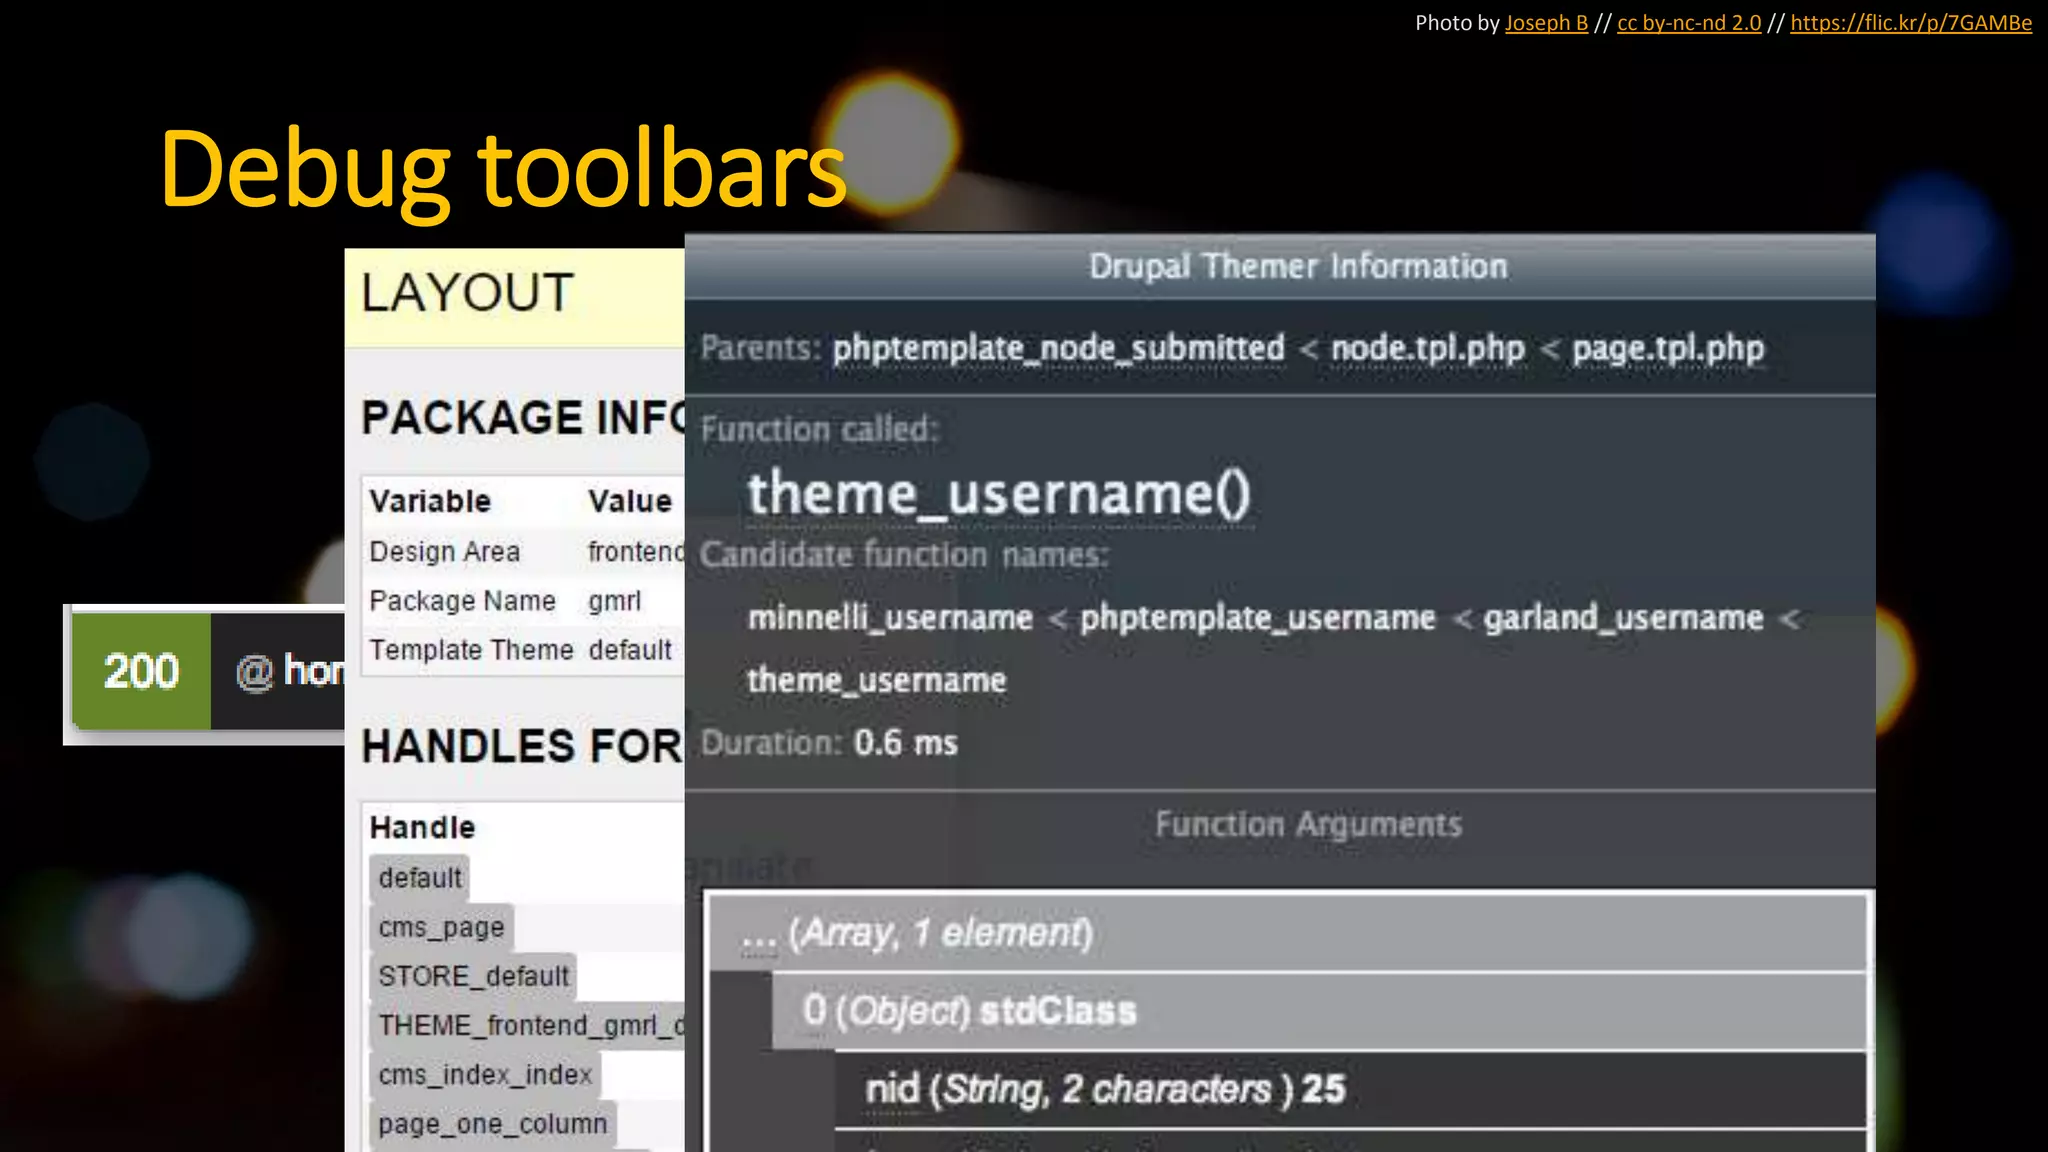2048x1152 pixels.
Task: Click the 'STORE_default' handle tag
Action: click(473, 976)
